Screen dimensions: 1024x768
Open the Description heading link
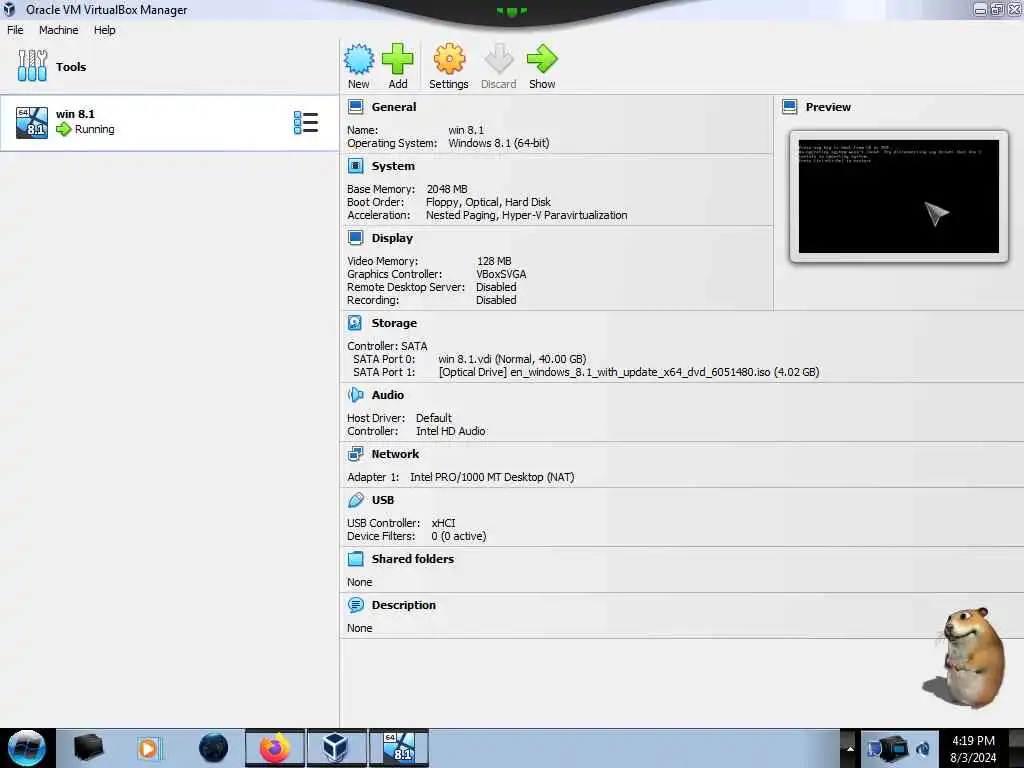pos(404,605)
